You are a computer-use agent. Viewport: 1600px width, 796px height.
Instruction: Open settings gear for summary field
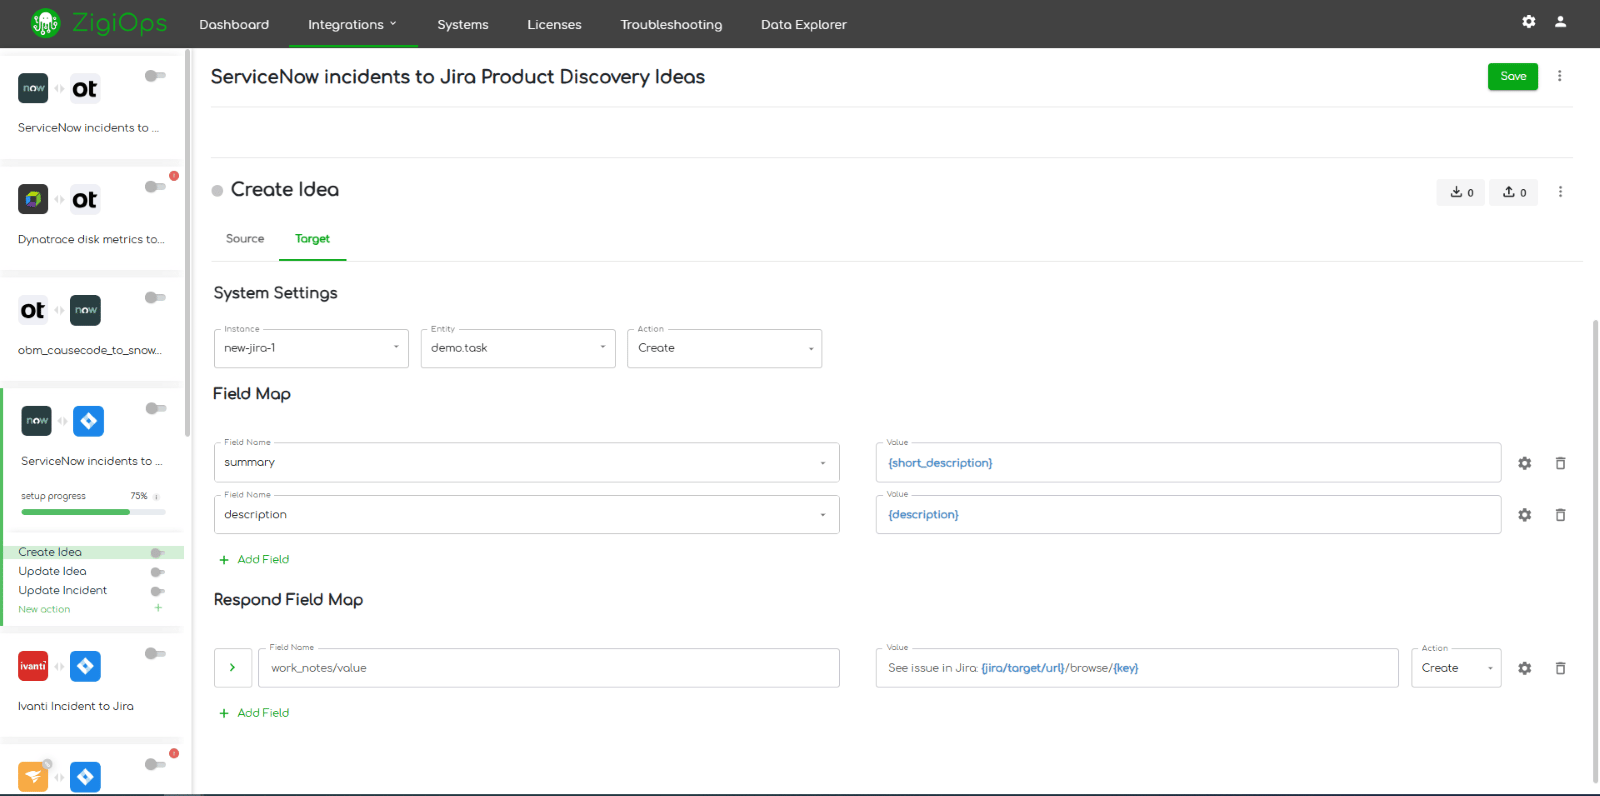click(1524, 463)
